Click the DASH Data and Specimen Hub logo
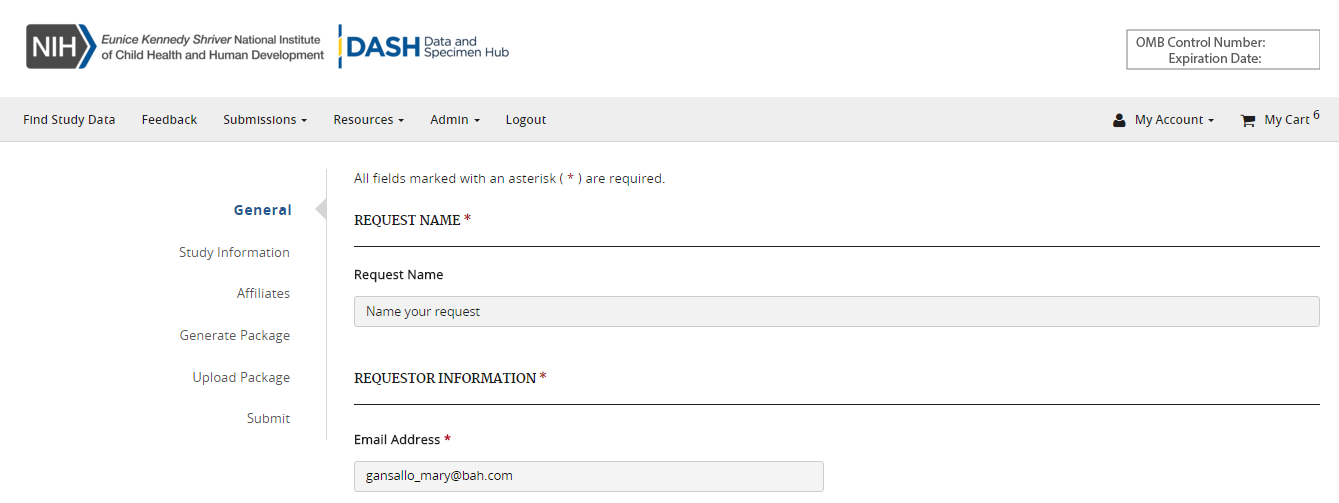 click(425, 47)
